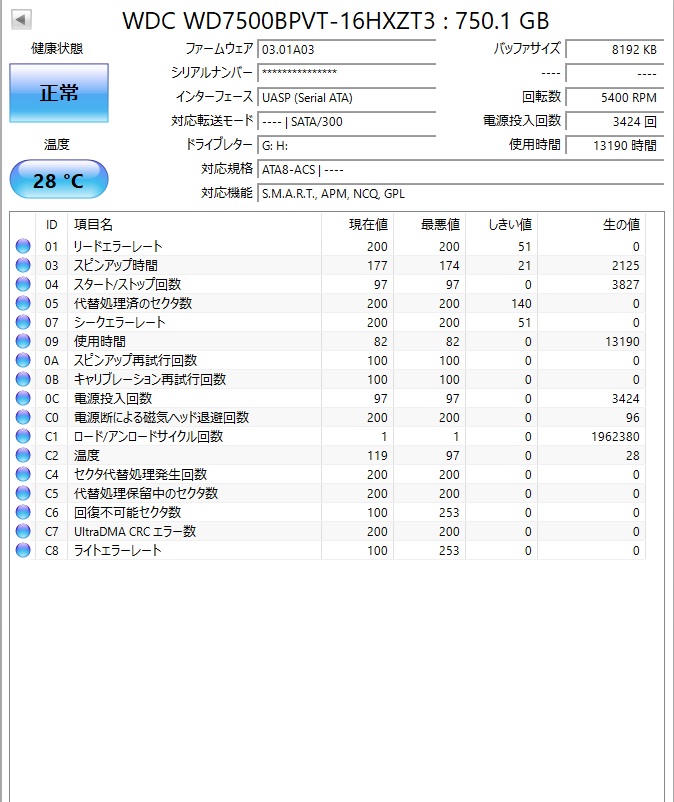The height and width of the screenshot is (802, 674).
Task: Click status orb for ID 05 代替処理済のセクタ数
Action: coord(23,303)
